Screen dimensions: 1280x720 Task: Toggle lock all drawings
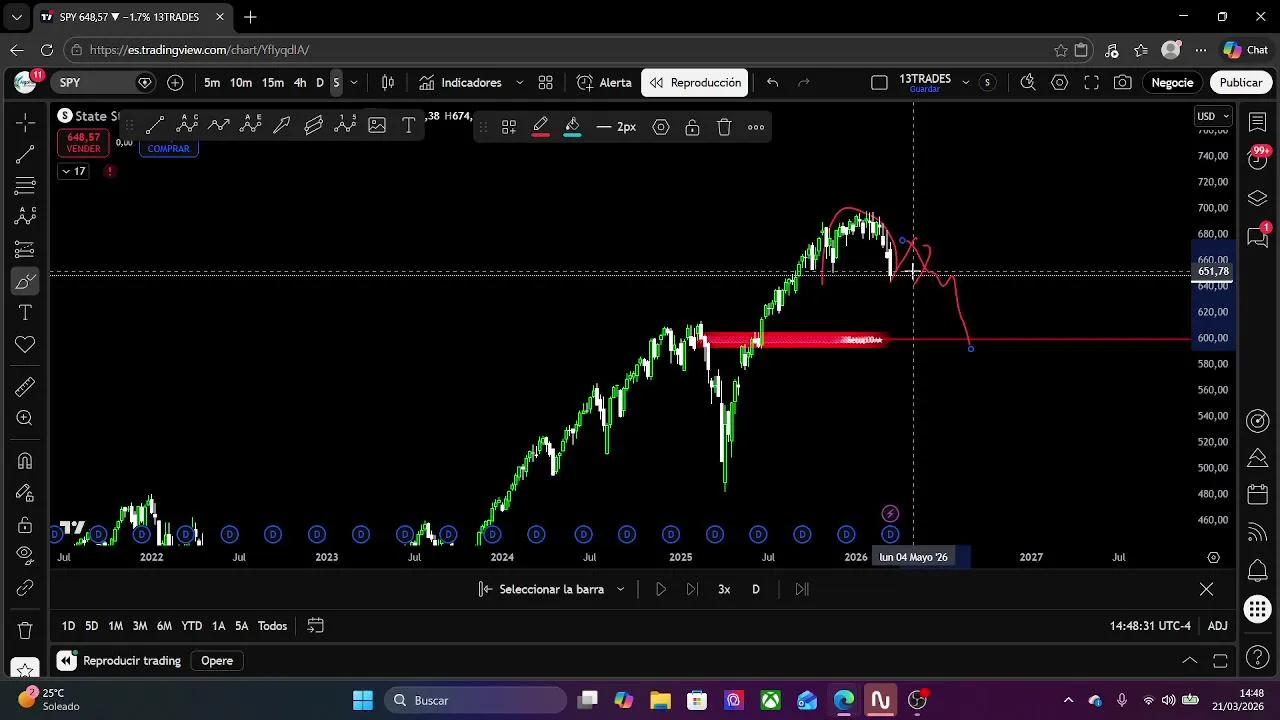pyautogui.click(x=25, y=525)
